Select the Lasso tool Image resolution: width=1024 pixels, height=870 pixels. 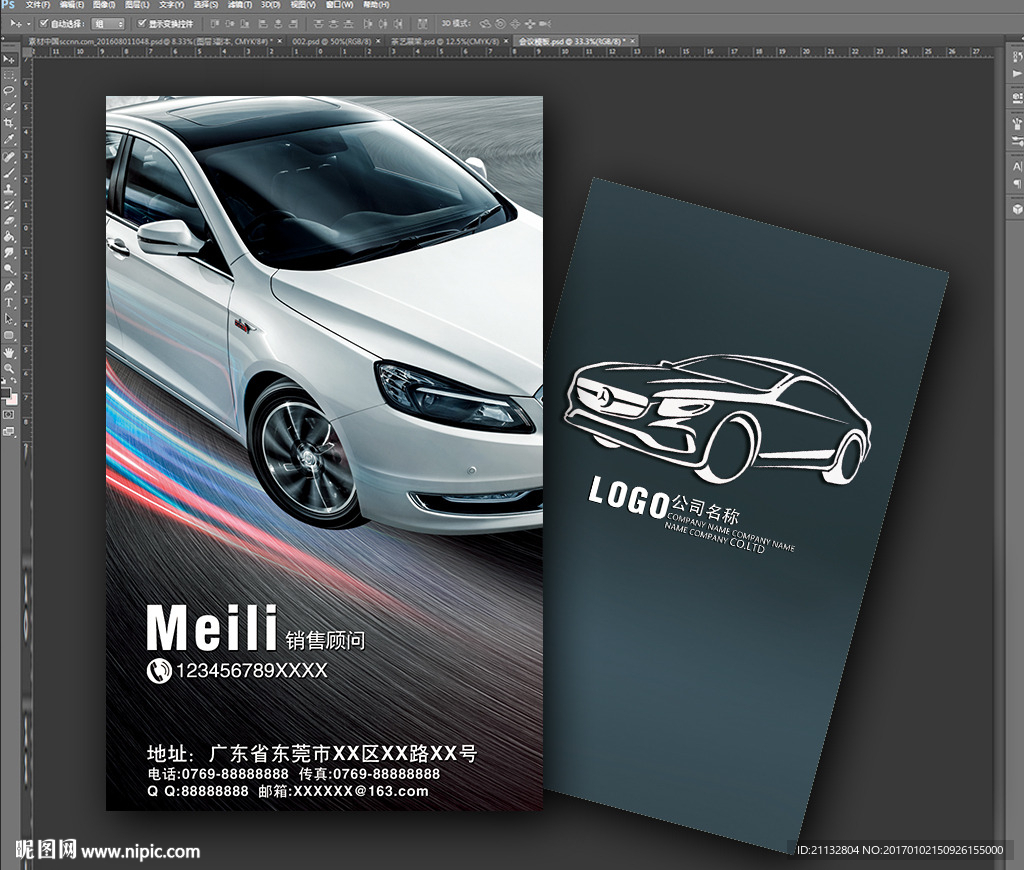coord(9,89)
